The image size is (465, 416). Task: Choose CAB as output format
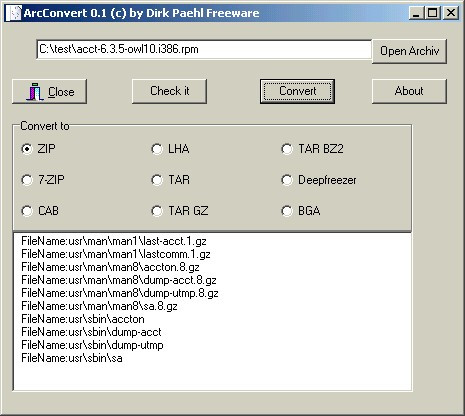click(x=40, y=211)
